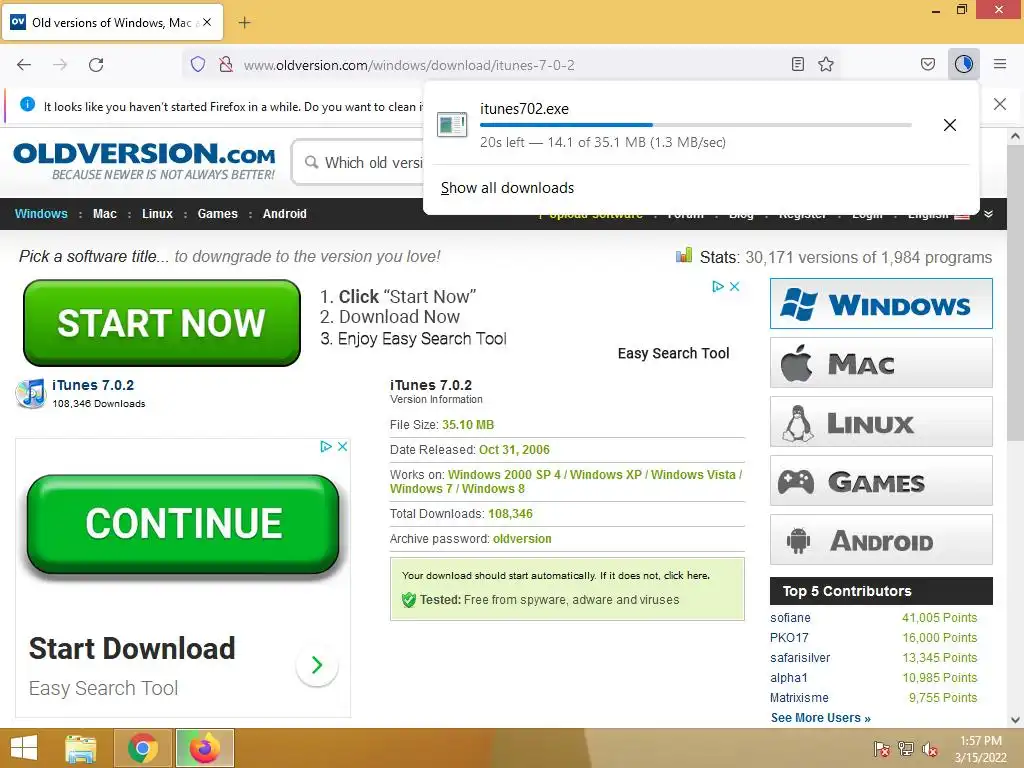1024x768 pixels.
Task: Click the AdChoices icon on the top ad
Action: [718, 286]
